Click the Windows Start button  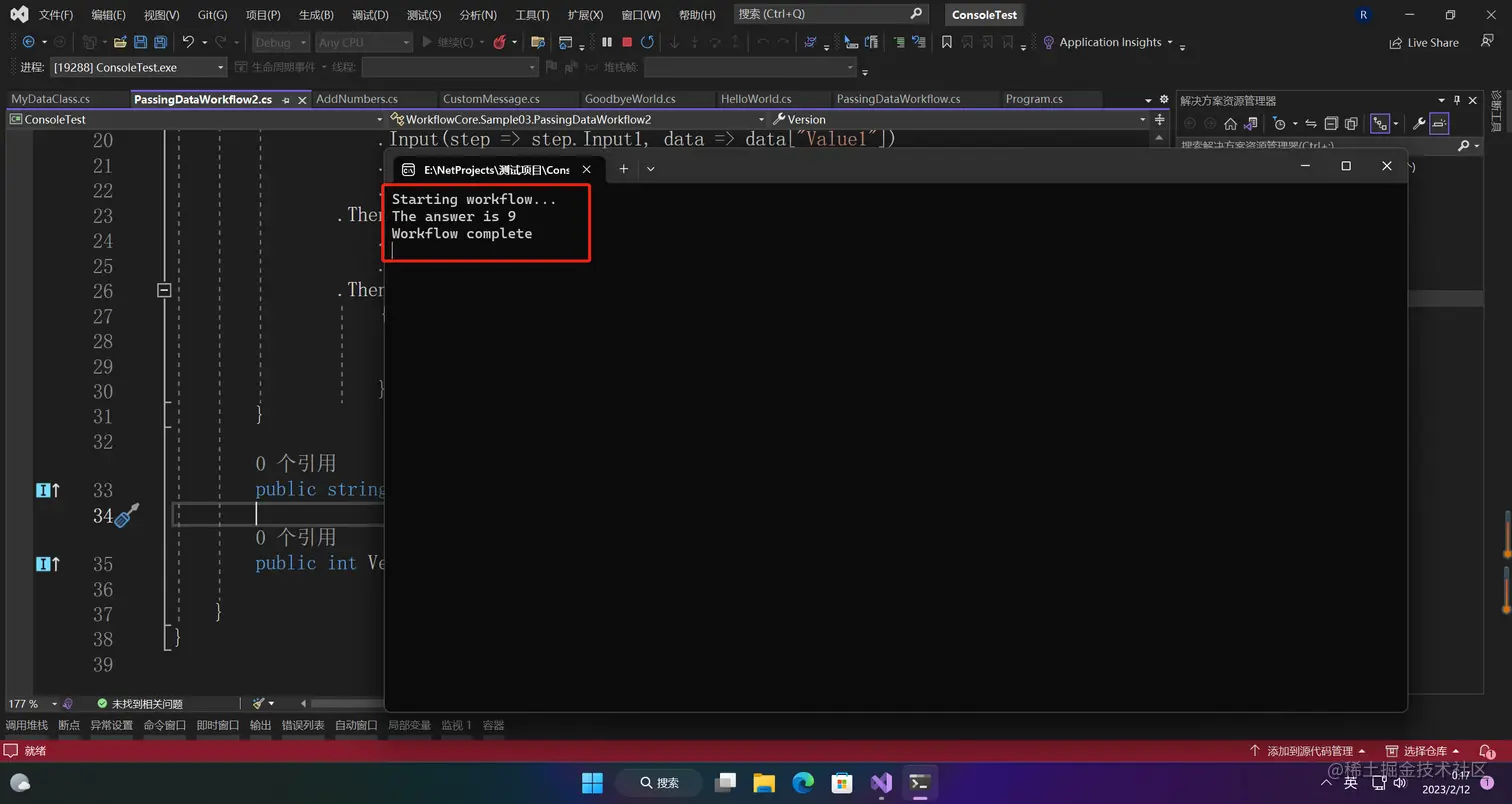pos(592,782)
